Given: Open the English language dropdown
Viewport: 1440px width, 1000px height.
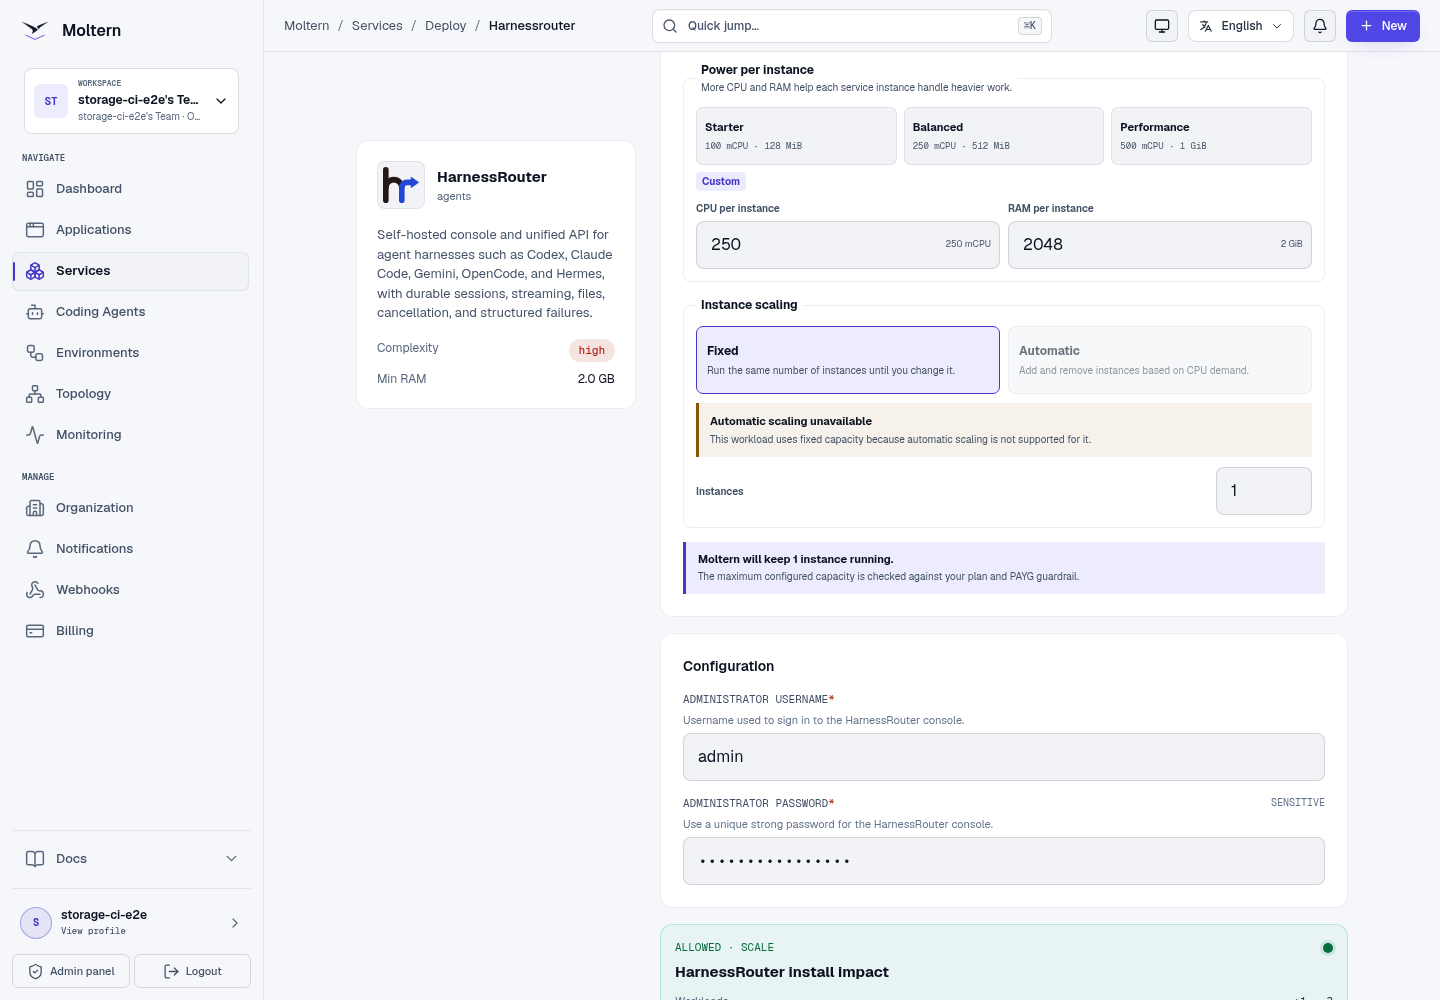Looking at the screenshot, I should coord(1241,26).
